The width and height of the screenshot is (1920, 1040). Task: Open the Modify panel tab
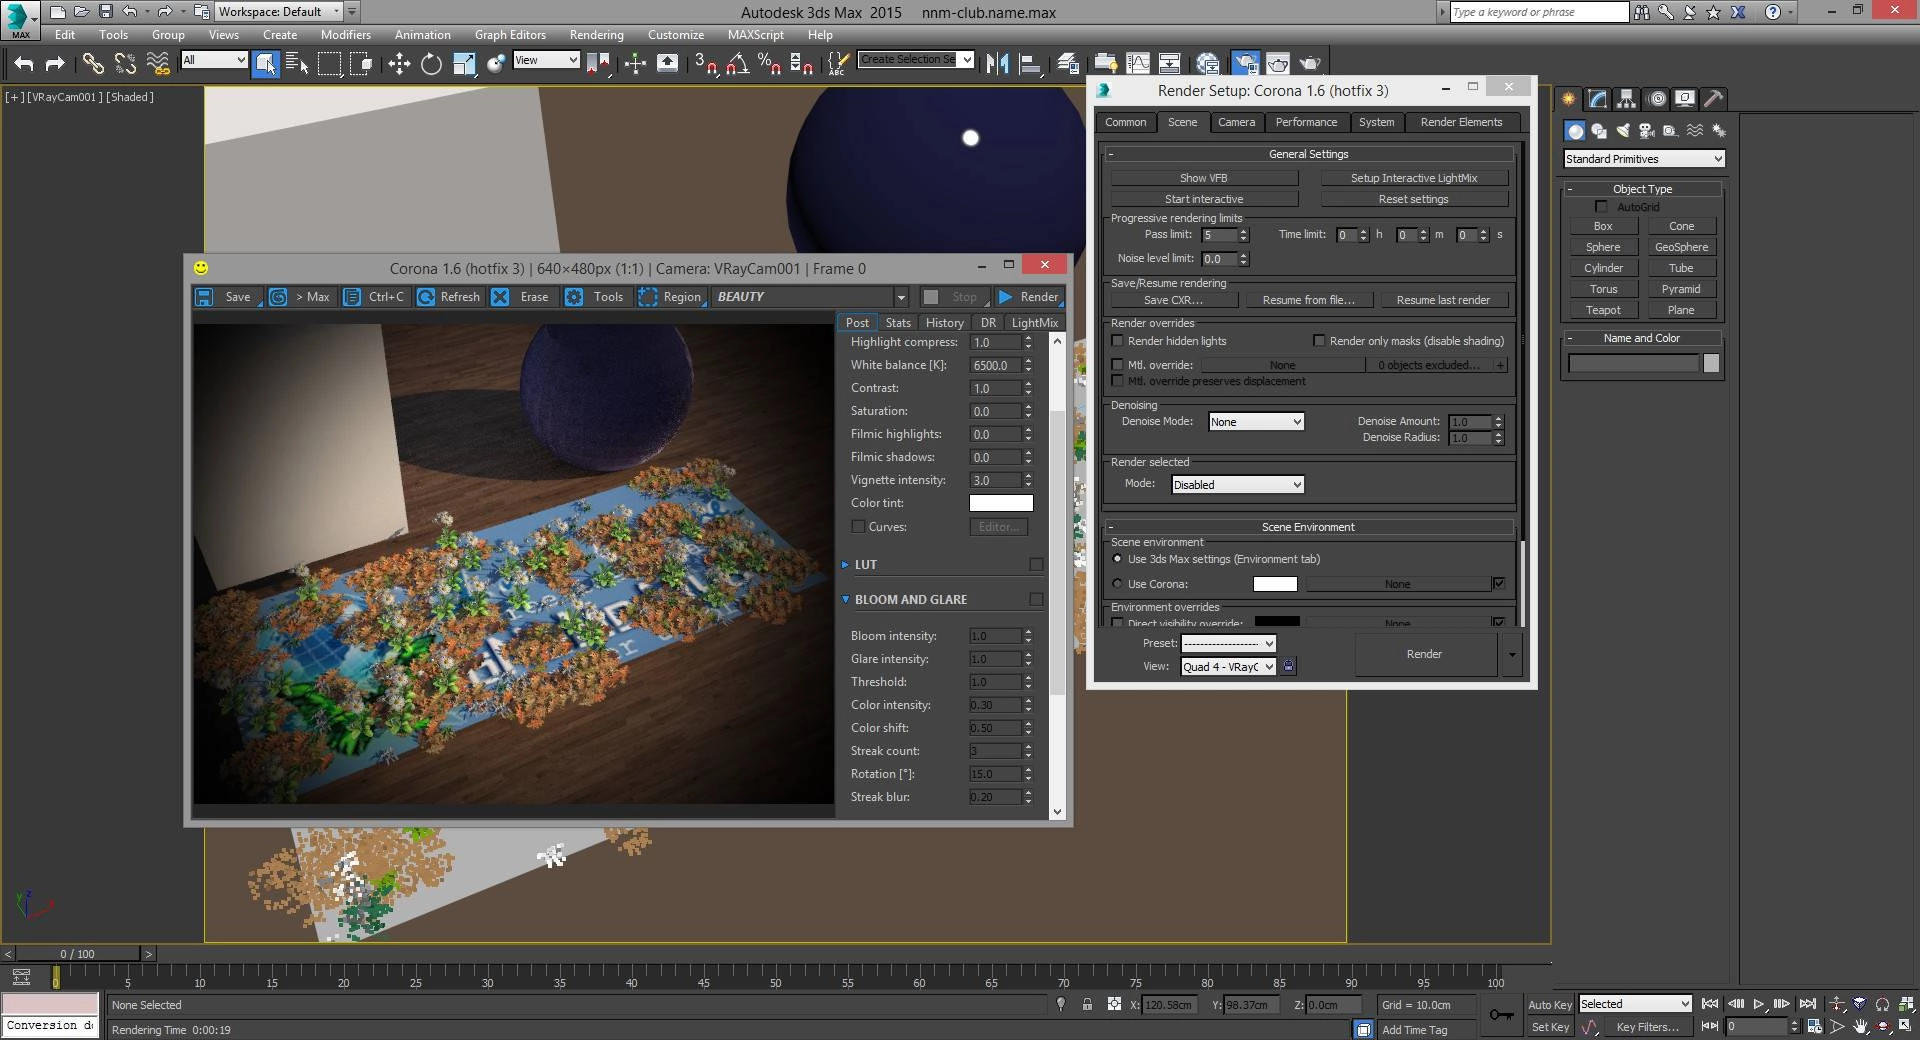pos(1598,98)
